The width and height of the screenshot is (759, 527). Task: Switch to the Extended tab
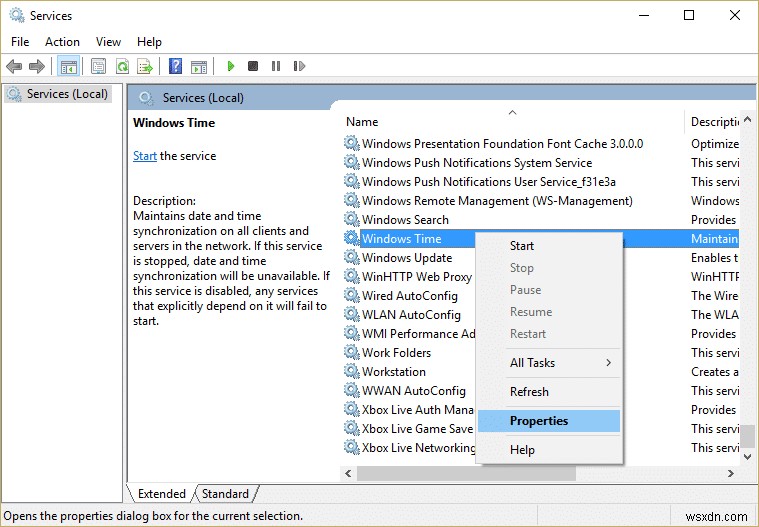(x=162, y=494)
